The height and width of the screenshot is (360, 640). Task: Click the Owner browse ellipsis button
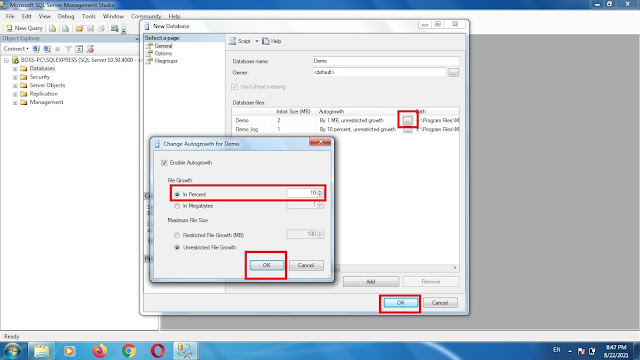[x=454, y=73]
